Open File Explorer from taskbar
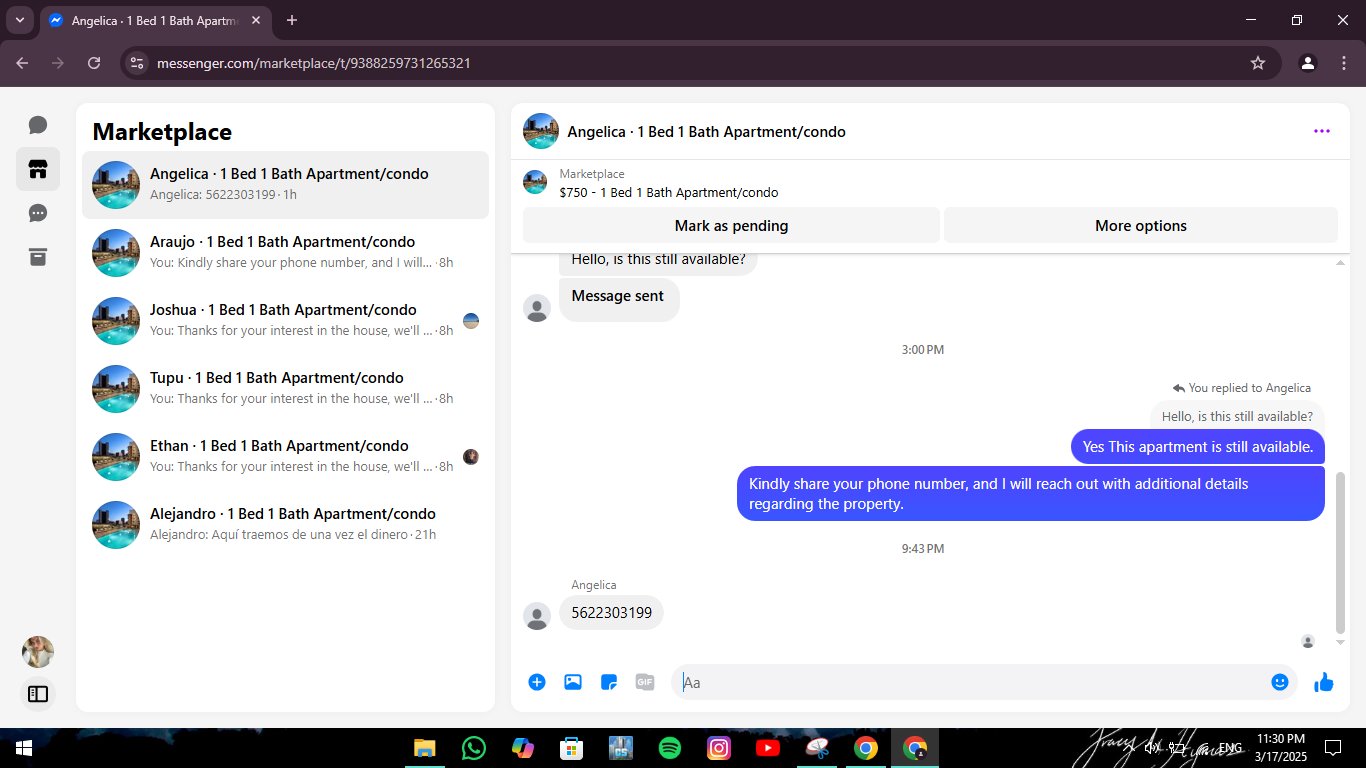This screenshot has height=768, width=1366. (425, 748)
